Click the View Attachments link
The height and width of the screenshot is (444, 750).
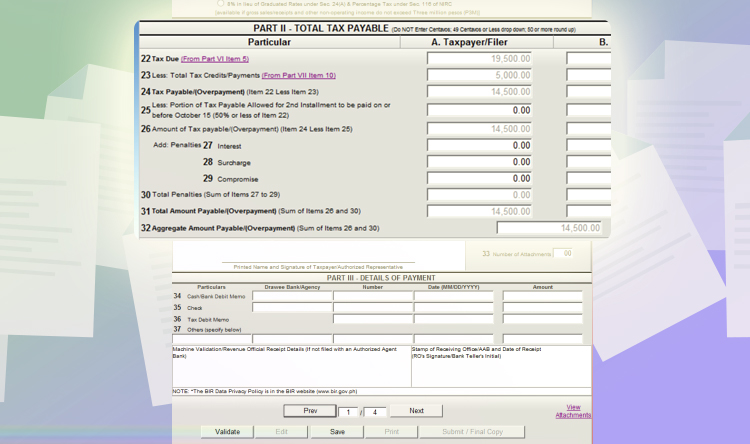pyautogui.click(x=573, y=411)
